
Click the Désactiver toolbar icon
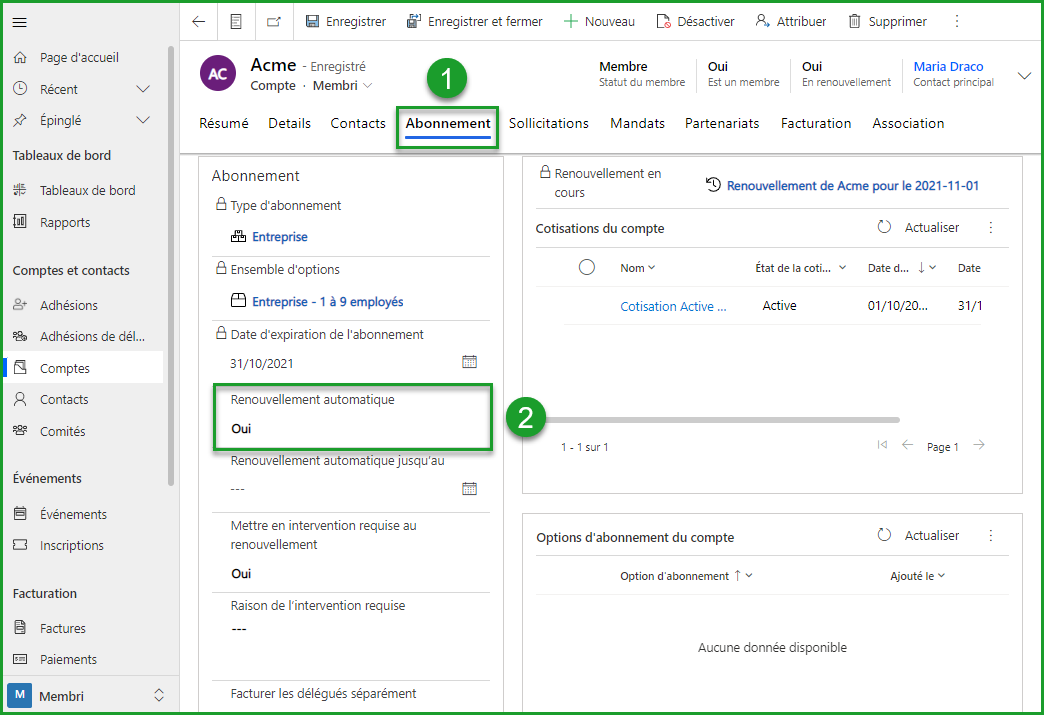pyautogui.click(x=663, y=21)
